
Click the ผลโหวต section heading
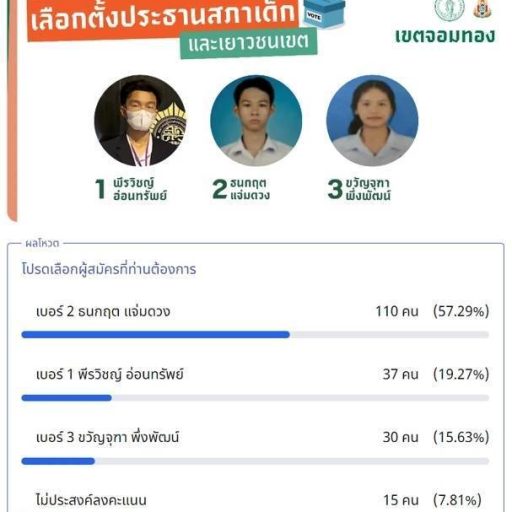[42, 243]
